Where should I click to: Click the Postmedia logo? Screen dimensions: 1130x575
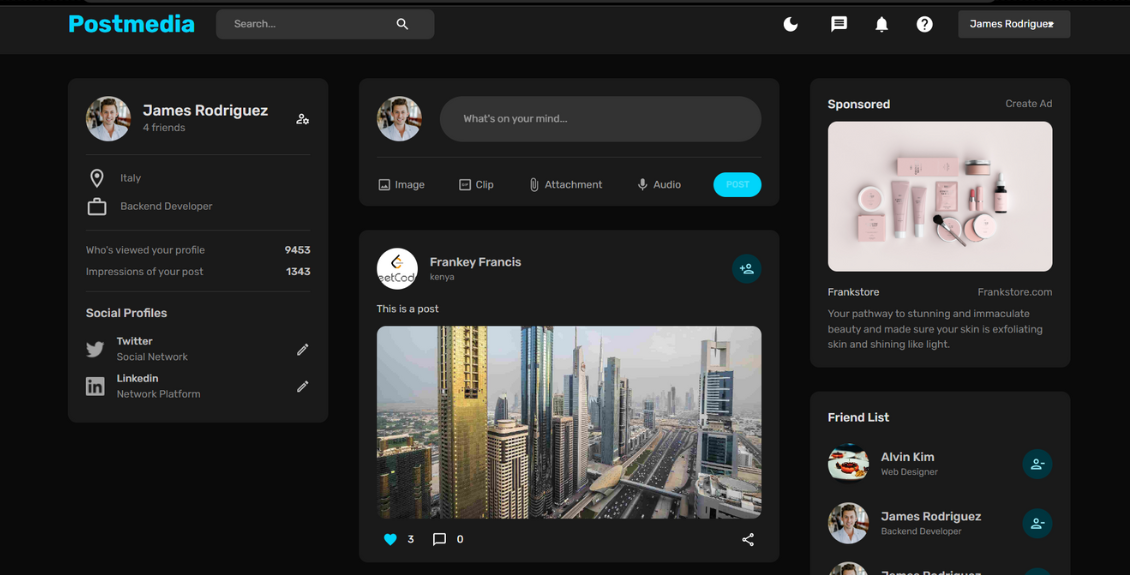[x=131, y=24]
